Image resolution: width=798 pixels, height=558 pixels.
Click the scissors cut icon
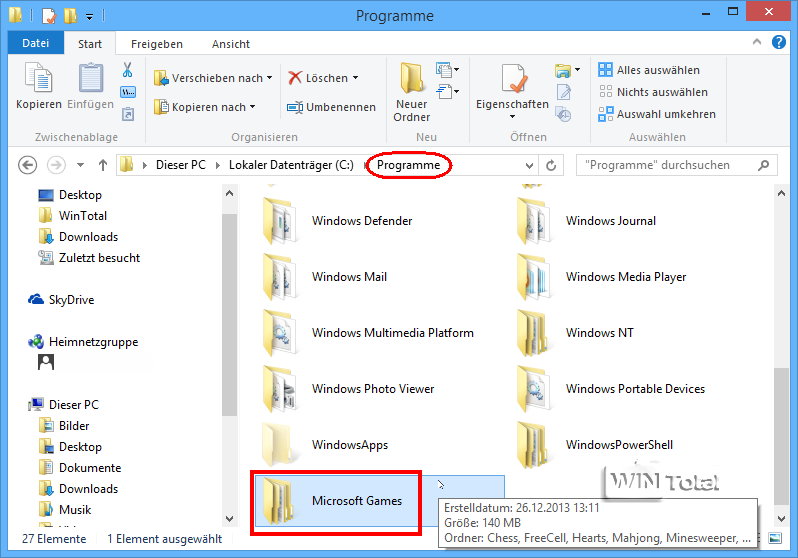click(x=128, y=70)
